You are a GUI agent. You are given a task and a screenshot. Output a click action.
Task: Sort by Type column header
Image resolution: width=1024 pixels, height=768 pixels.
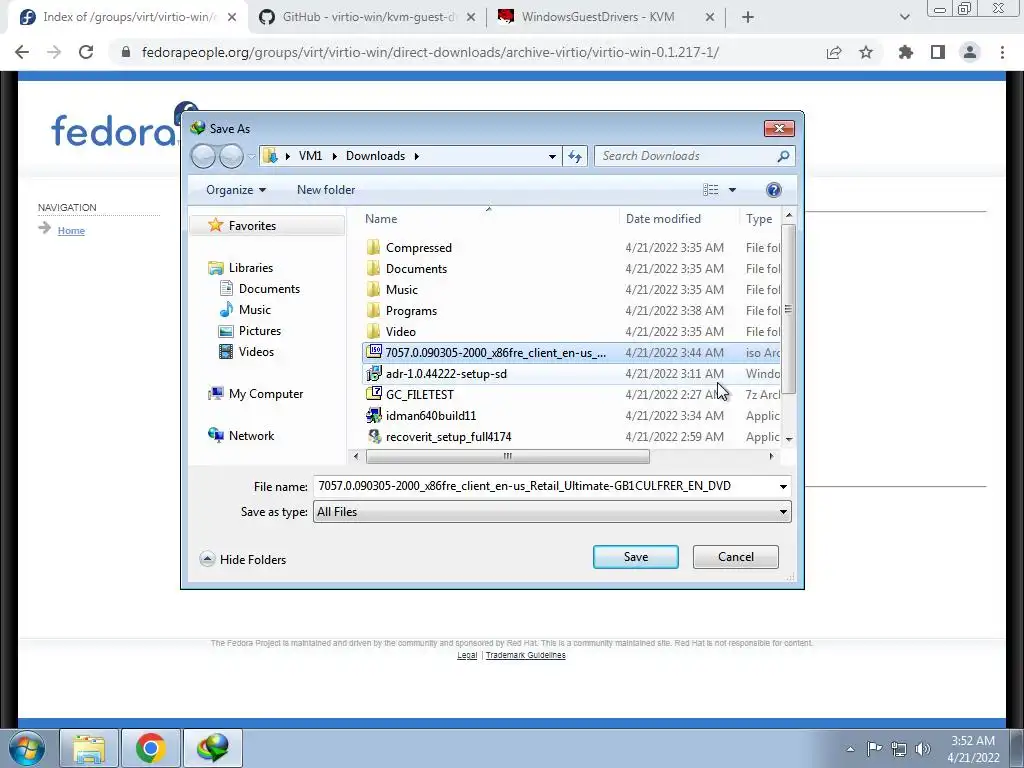tap(760, 219)
